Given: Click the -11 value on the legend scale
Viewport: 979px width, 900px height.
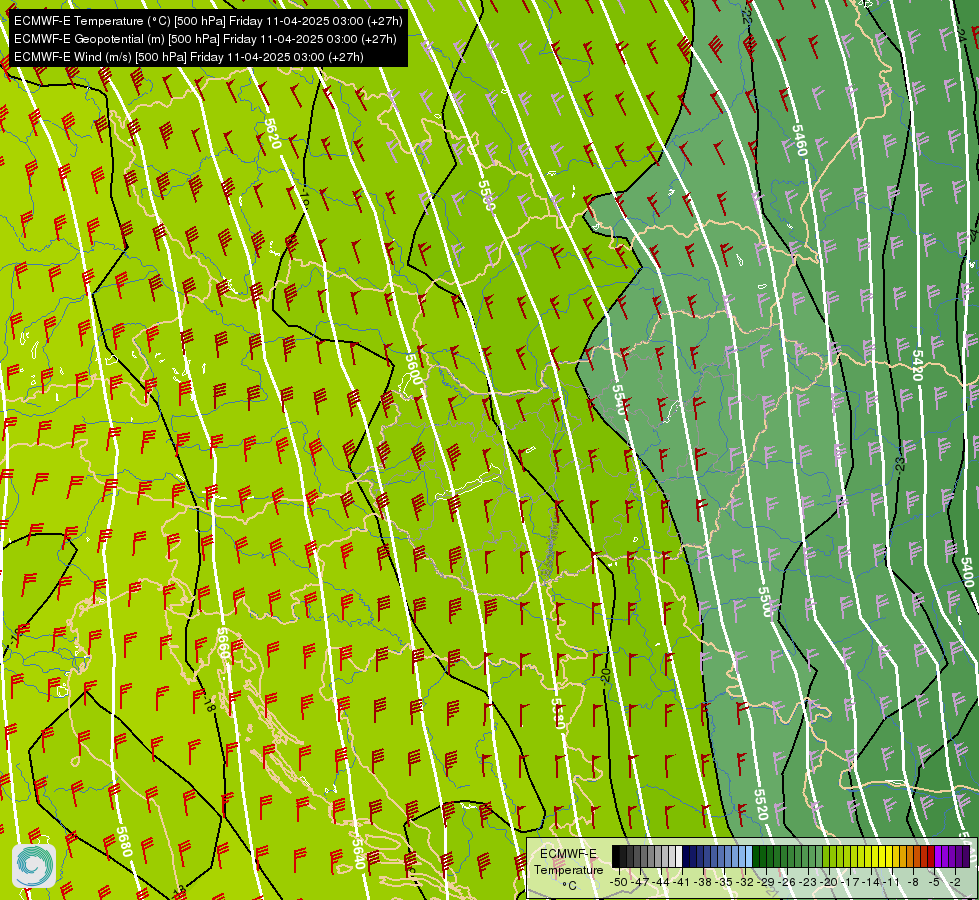Looking at the screenshot, I should pos(893,882).
